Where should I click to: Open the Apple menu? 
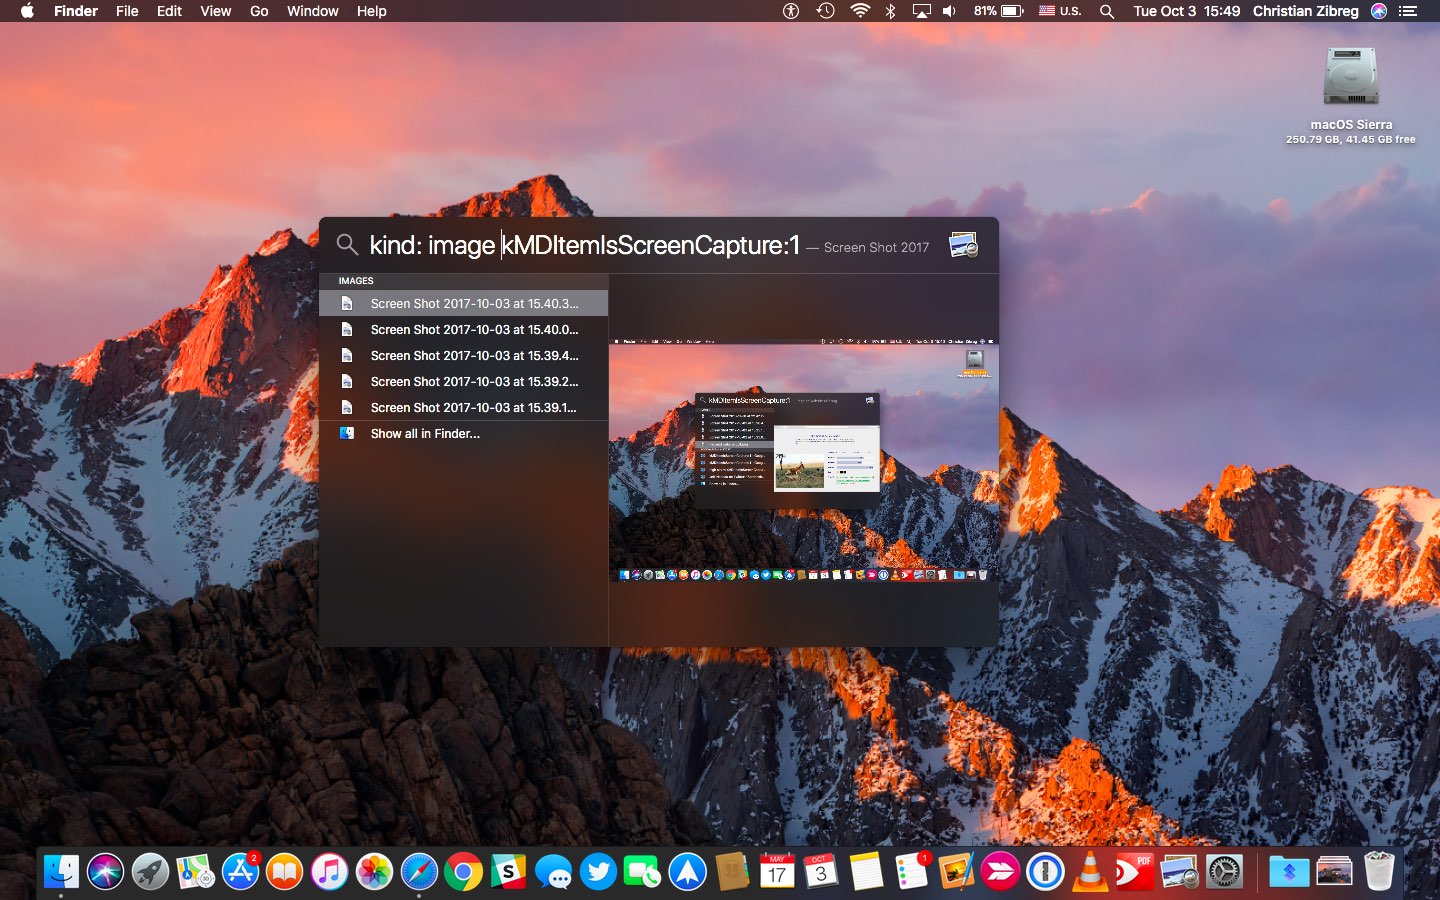(27, 11)
